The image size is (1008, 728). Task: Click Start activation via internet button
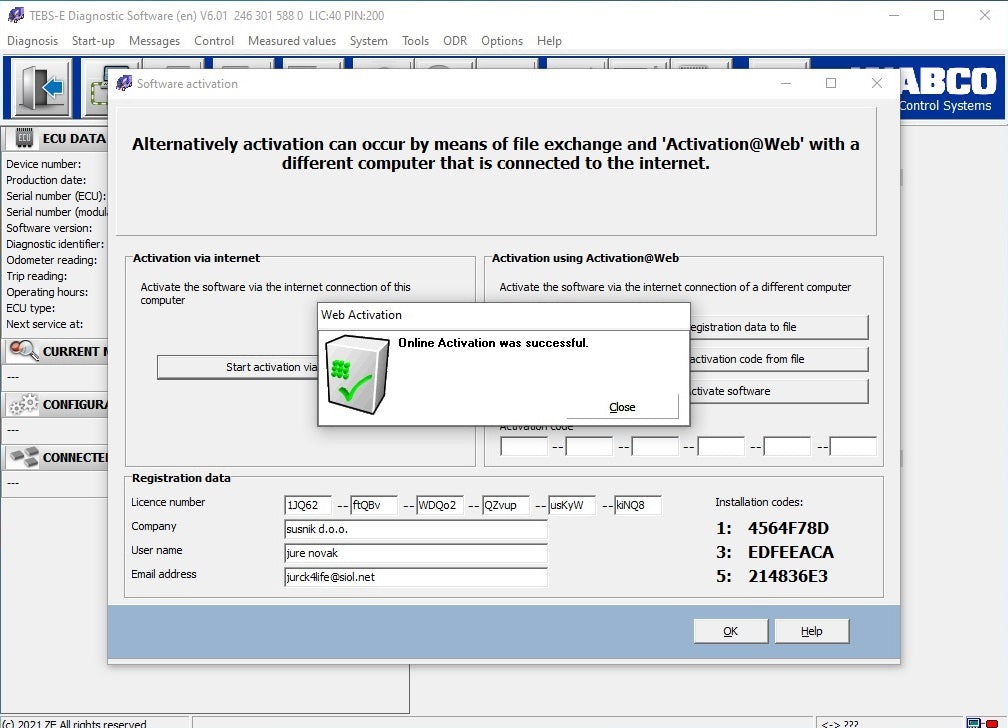point(238,367)
